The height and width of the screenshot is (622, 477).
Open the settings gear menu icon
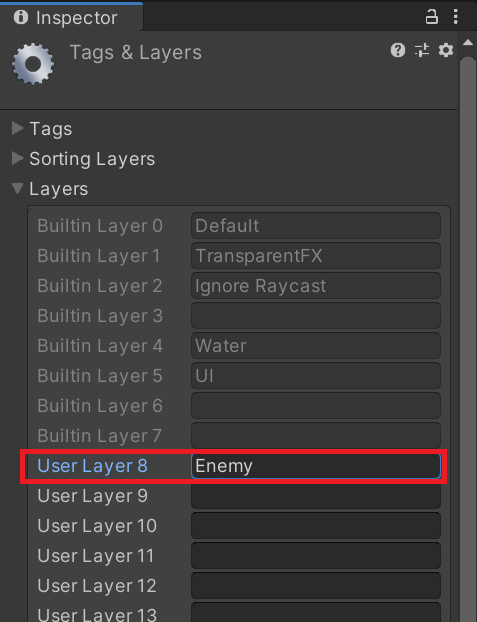pos(446,50)
